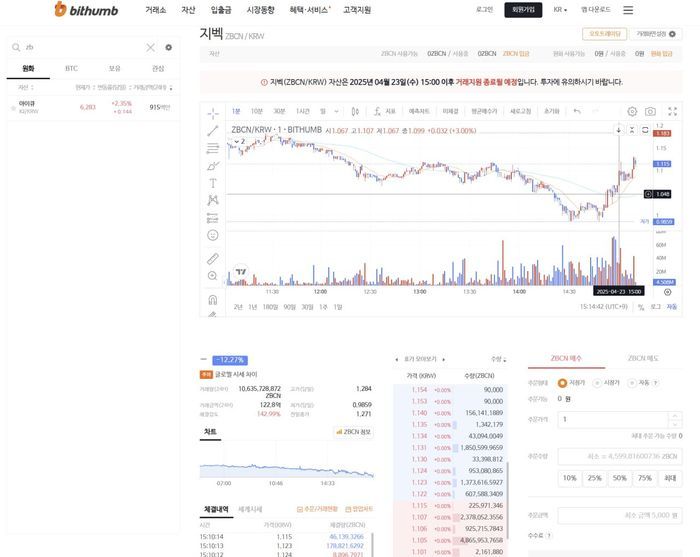This screenshot has height=557, width=700.
Task: Open the Fibonacci/horizontal lines tool
Action: (x=213, y=148)
